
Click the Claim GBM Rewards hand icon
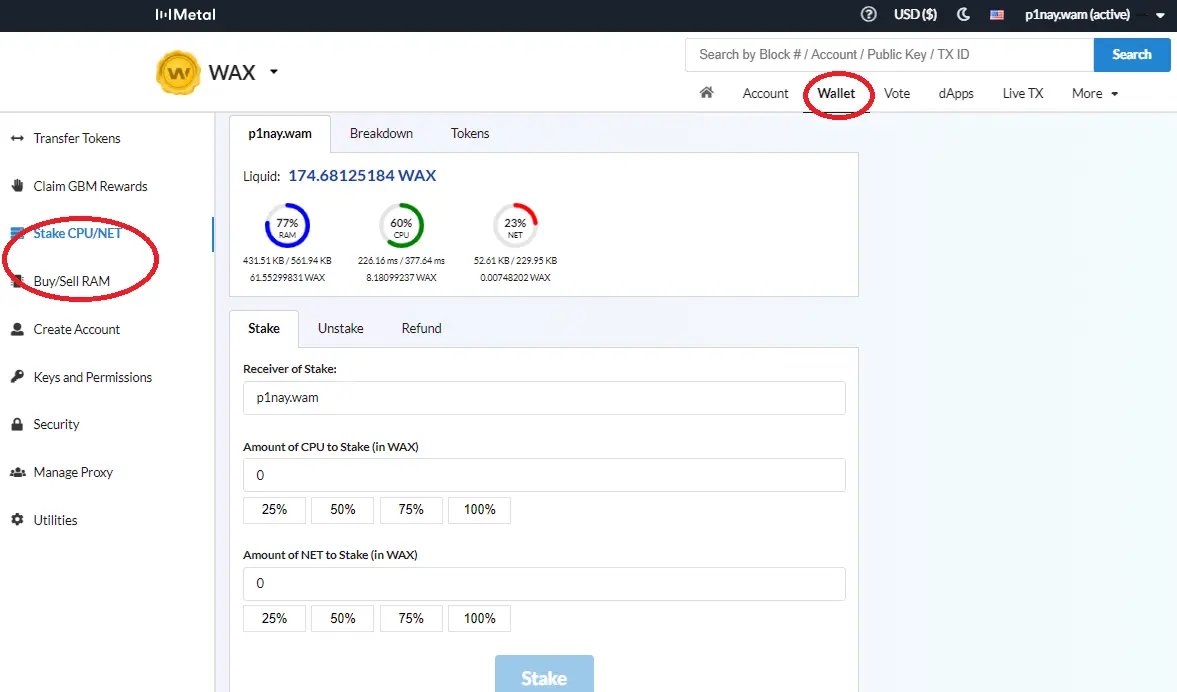(17, 185)
